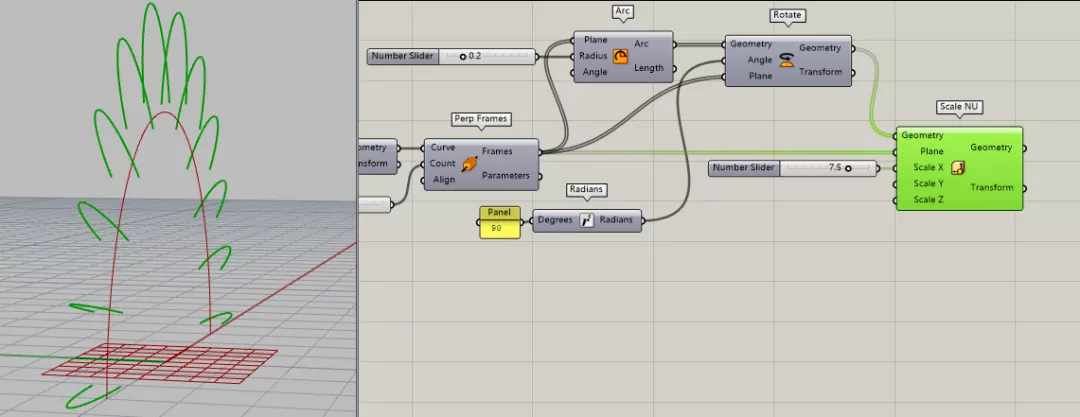Click the Scale NU Scale Z input
1080x417 pixels.
[x=928, y=200]
